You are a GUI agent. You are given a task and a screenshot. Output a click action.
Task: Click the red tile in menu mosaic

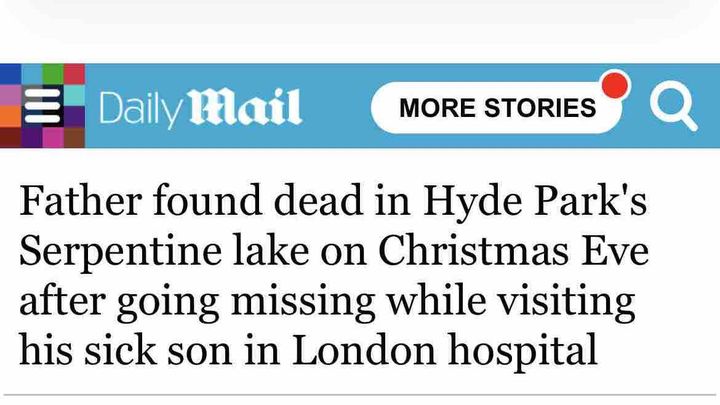[x=72, y=74]
